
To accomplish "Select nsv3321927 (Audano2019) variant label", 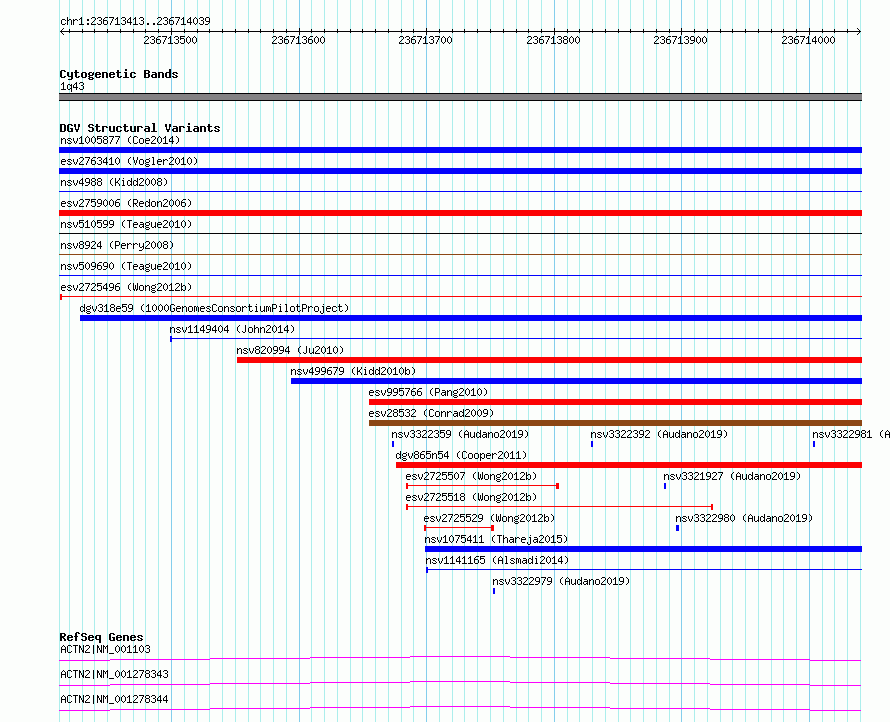I will [x=732, y=476].
